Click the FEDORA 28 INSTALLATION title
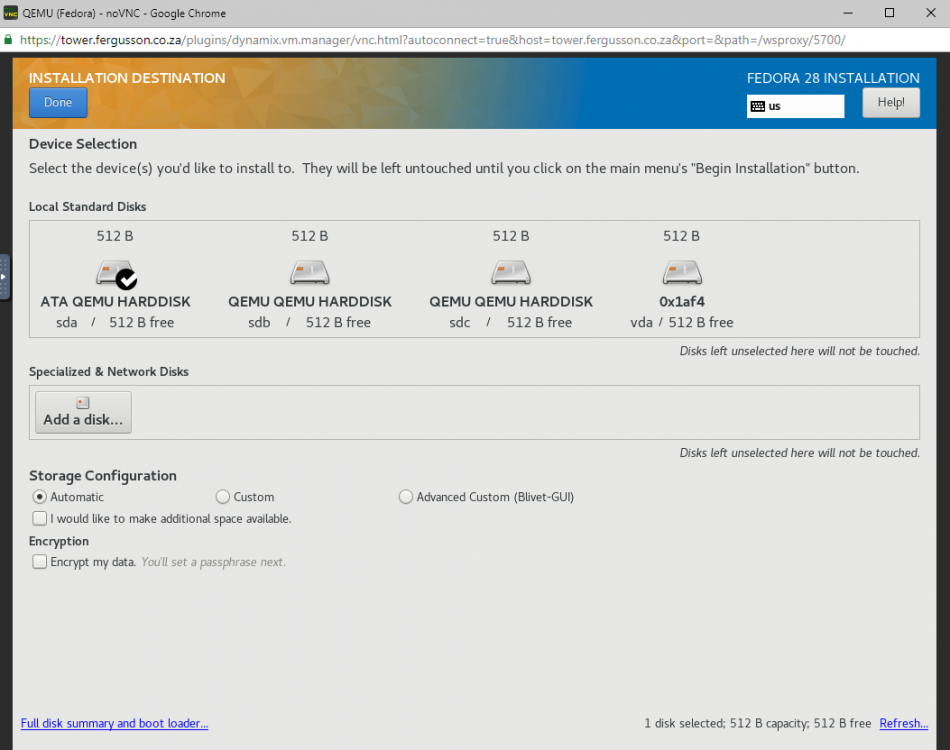 point(832,78)
